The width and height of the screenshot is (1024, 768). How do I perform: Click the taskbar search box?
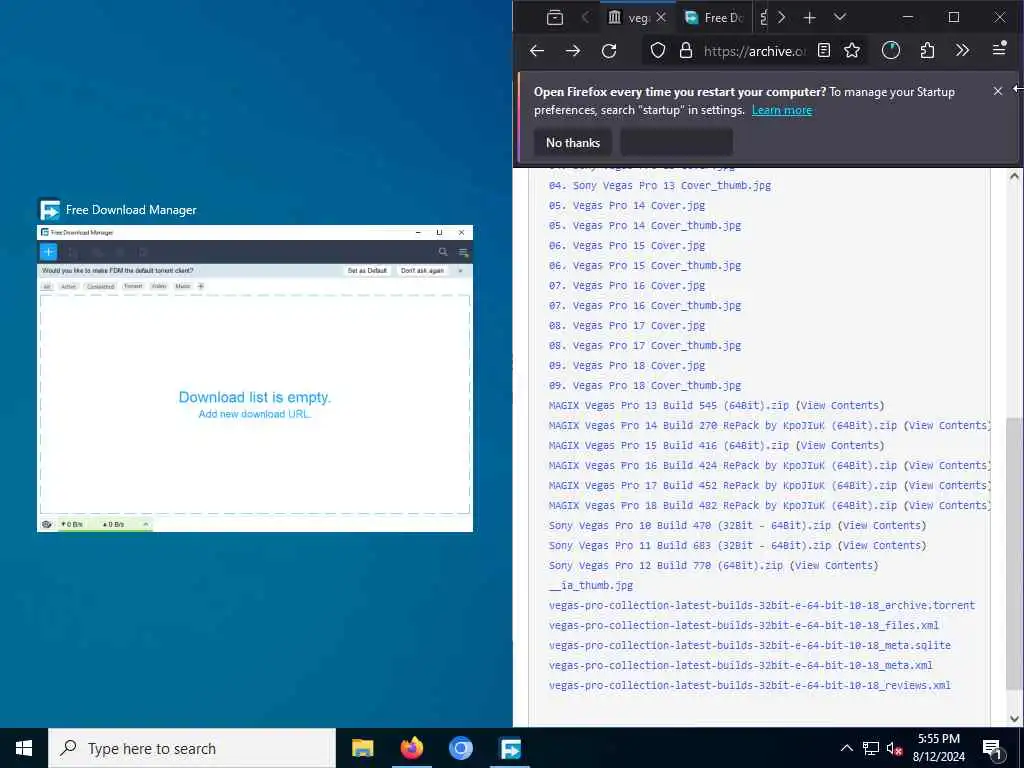(x=192, y=748)
